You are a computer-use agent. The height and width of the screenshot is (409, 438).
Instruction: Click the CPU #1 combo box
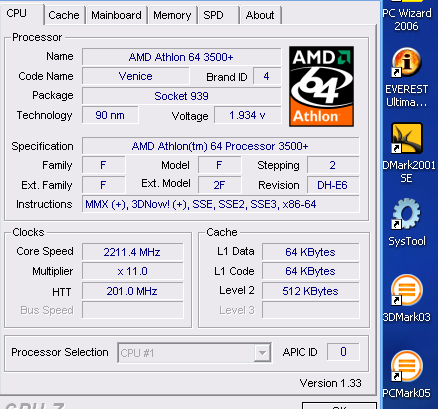pyautogui.click(x=194, y=353)
